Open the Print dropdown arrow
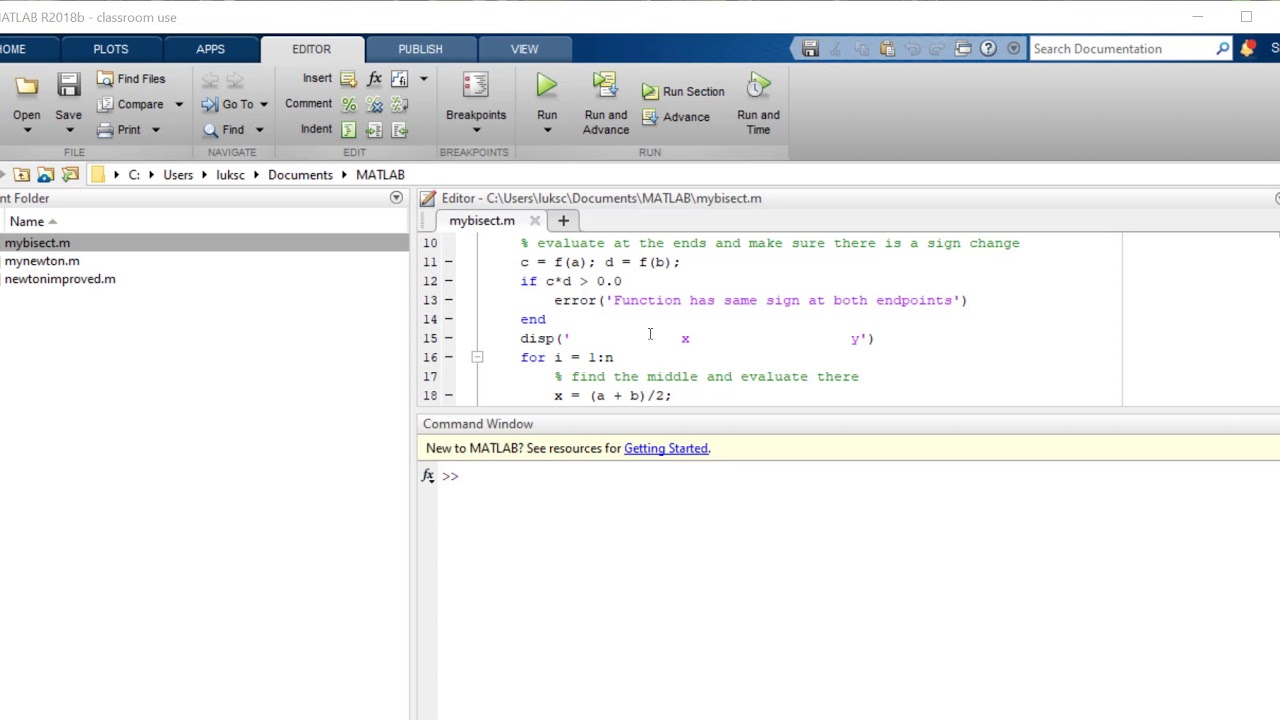 click(x=156, y=130)
